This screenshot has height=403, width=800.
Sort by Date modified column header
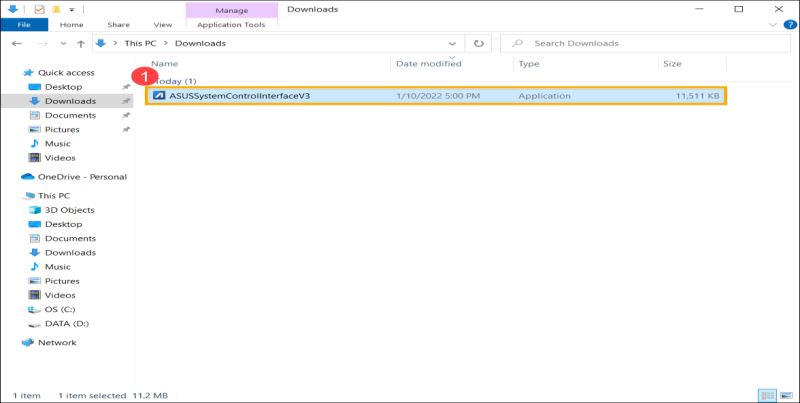[x=429, y=64]
